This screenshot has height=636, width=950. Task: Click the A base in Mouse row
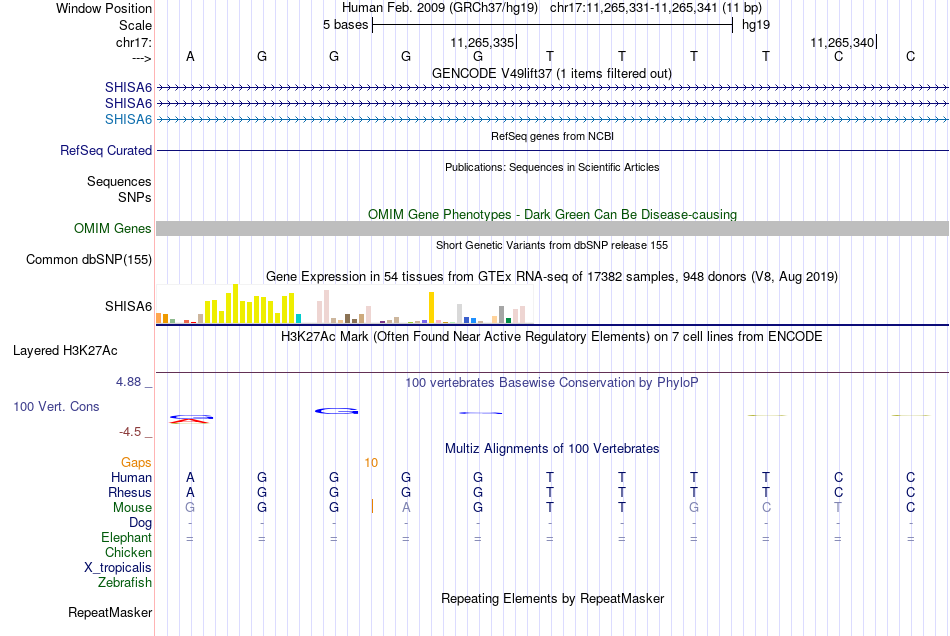[x=406, y=508]
